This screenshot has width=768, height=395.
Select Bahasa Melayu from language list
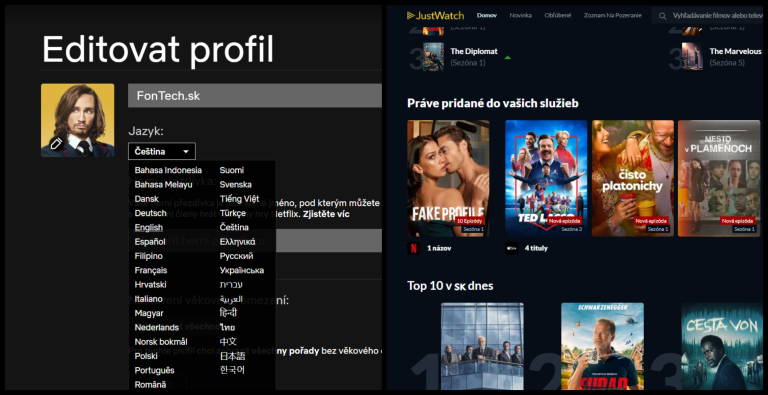click(164, 185)
